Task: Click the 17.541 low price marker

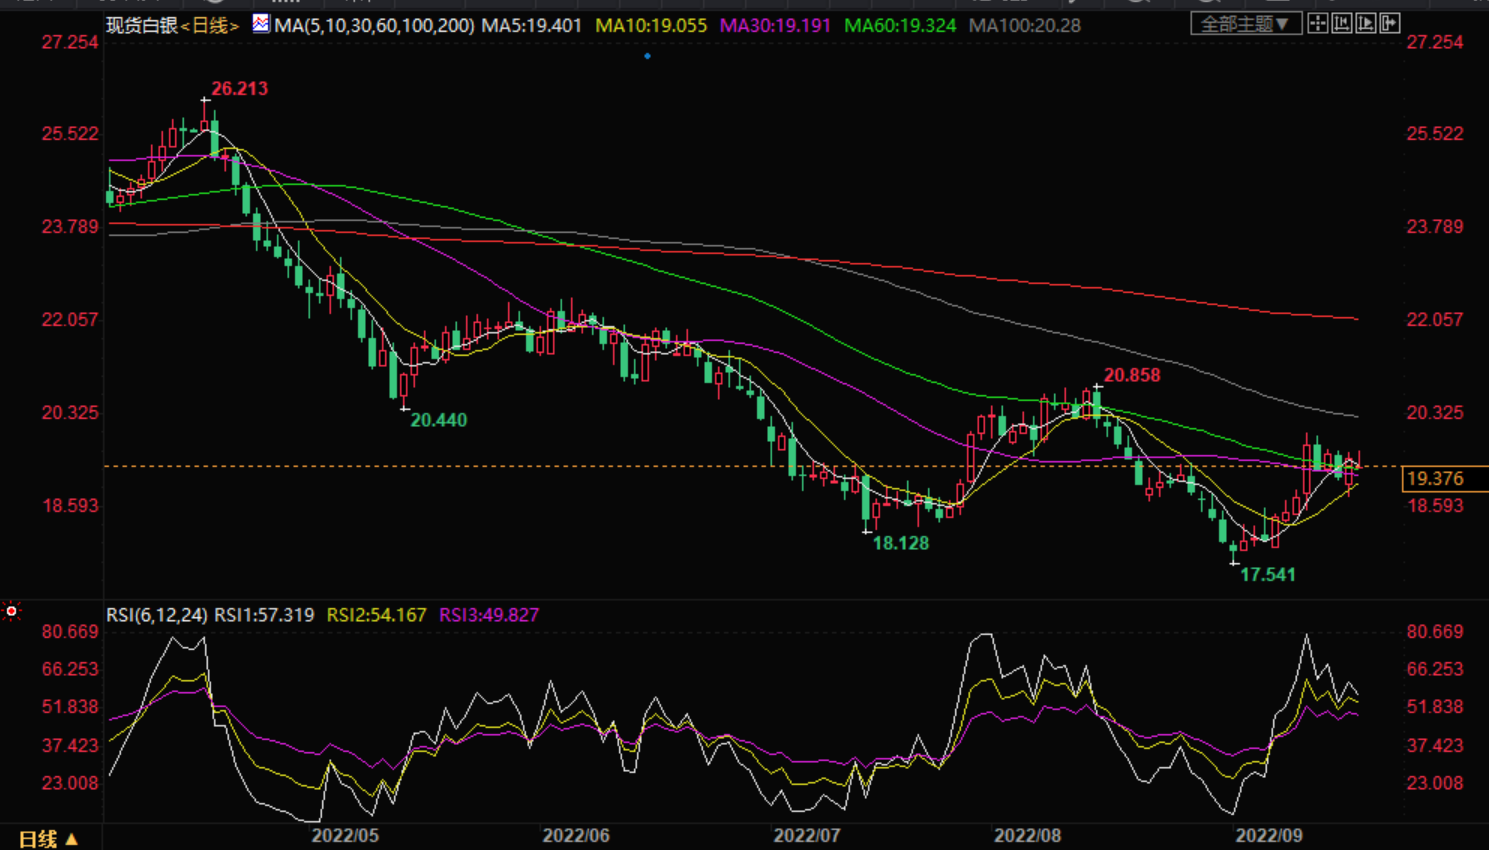Action: coord(1267,575)
